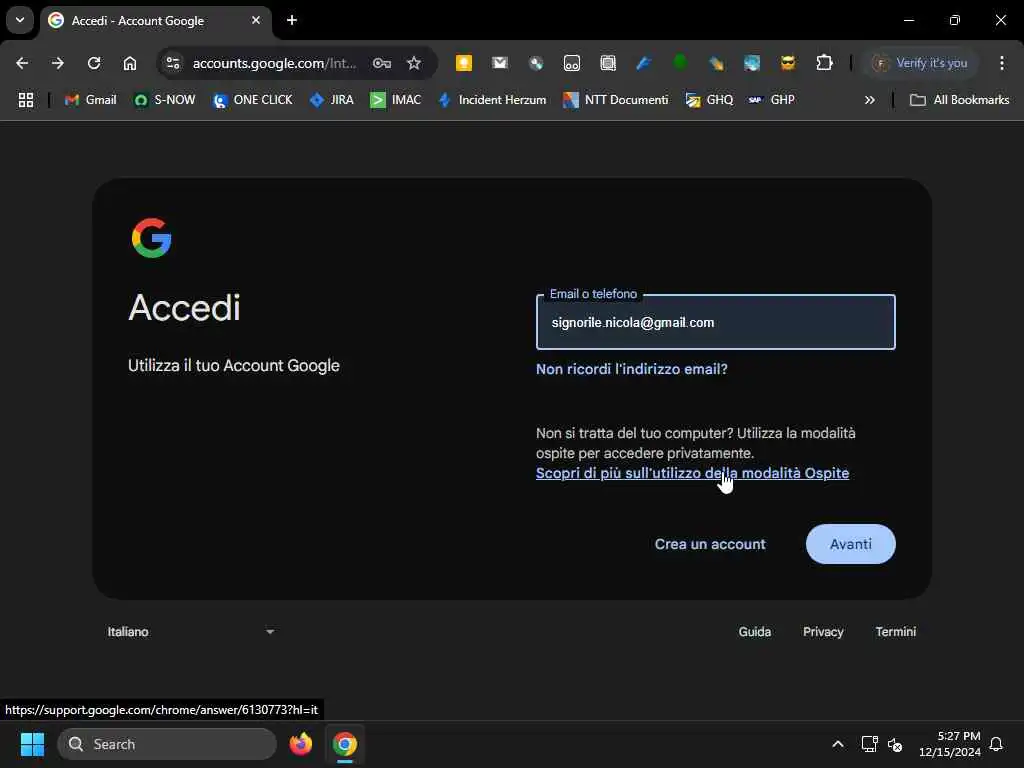Viewport: 1024px width, 768px height.
Task: View site information icon in address bar
Action: [x=173, y=63]
